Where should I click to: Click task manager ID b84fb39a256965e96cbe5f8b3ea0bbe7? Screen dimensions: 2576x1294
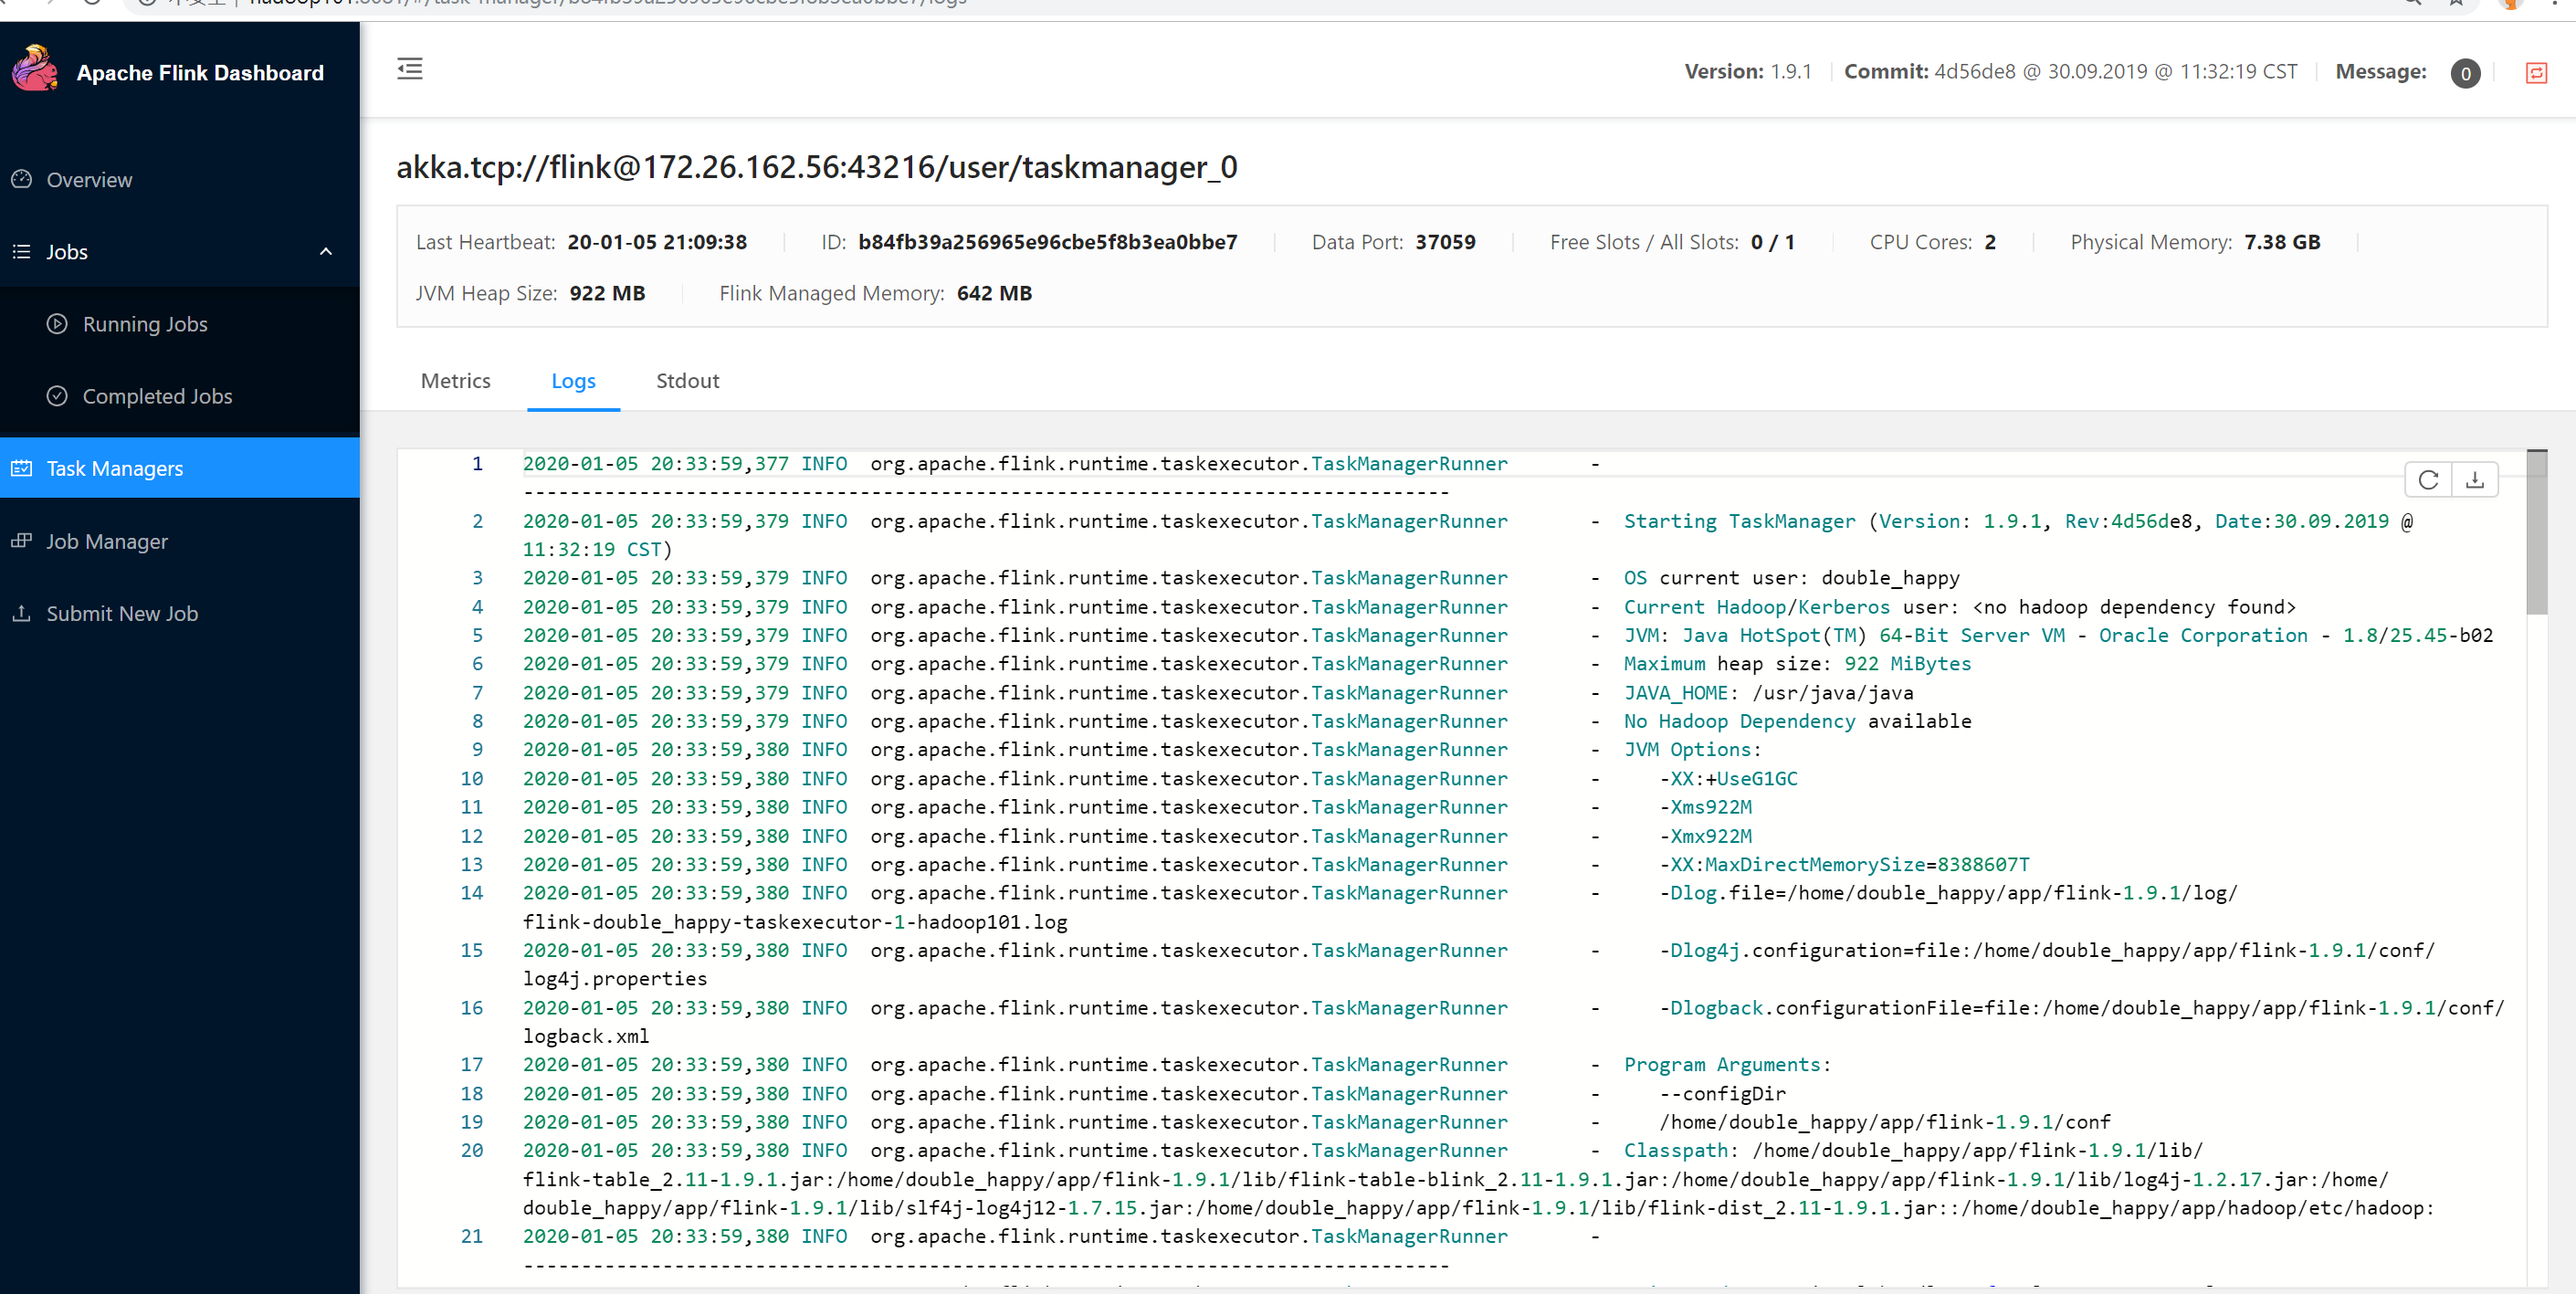tap(1047, 242)
